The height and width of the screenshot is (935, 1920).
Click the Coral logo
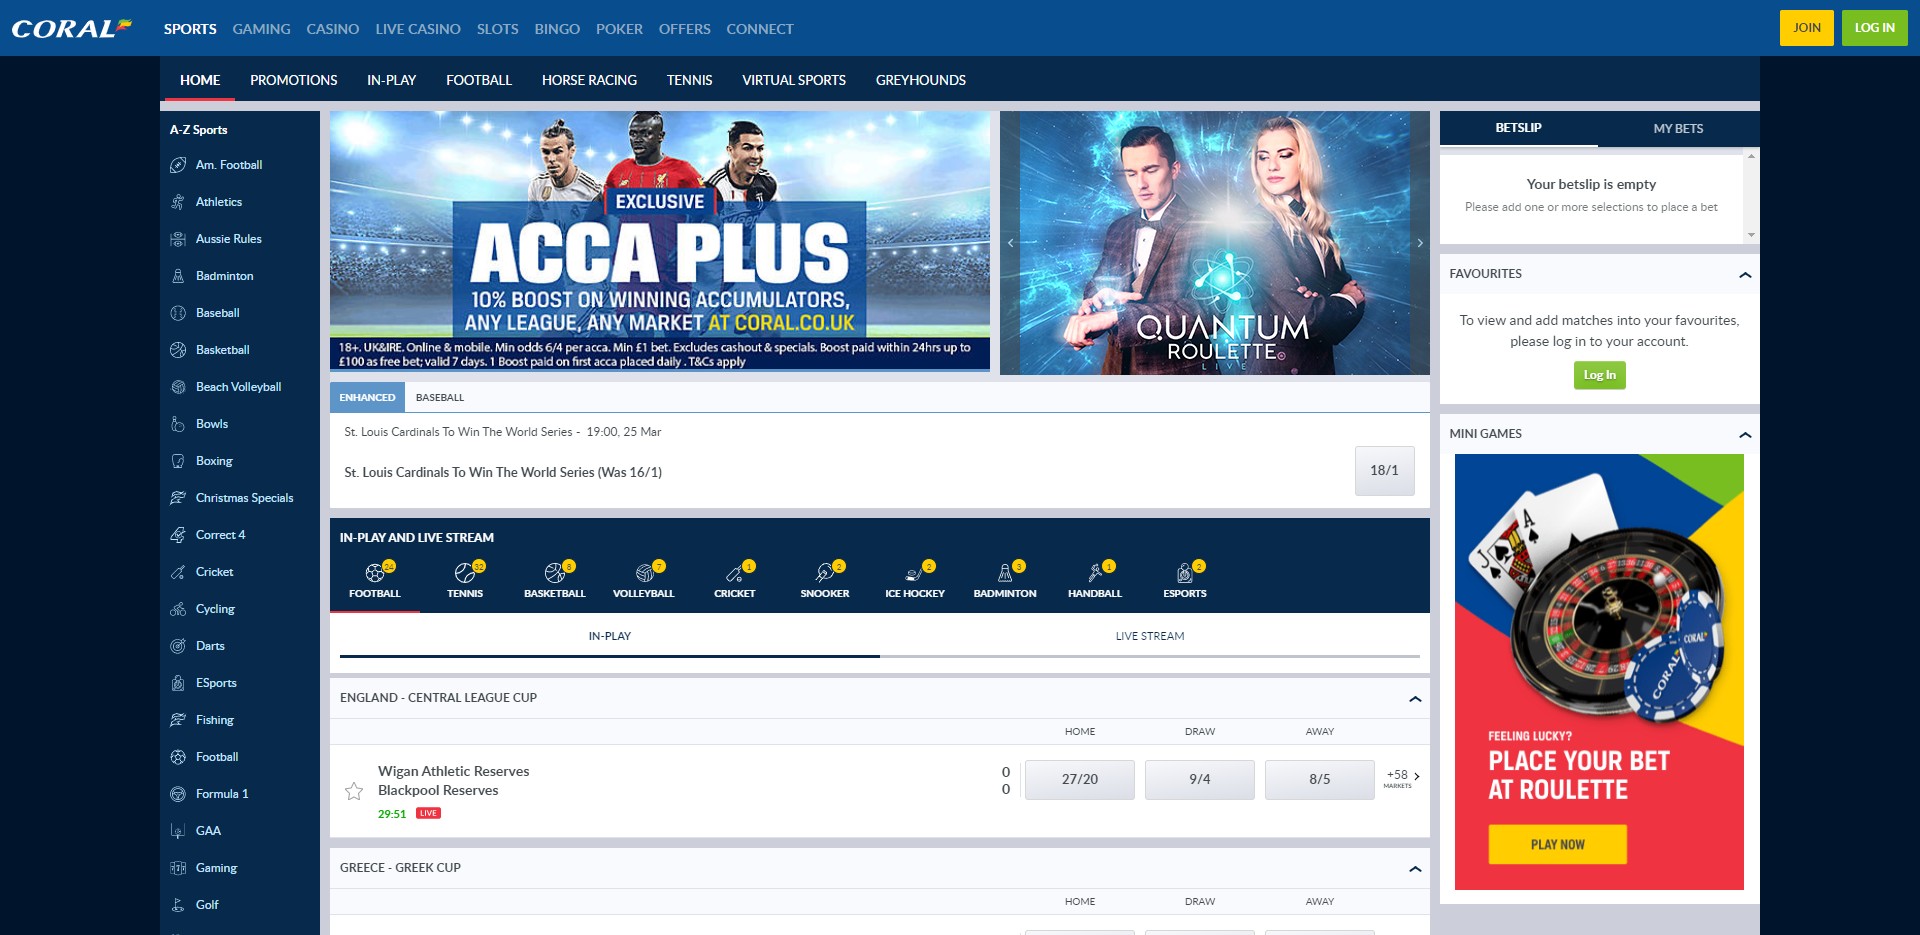(71, 28)
